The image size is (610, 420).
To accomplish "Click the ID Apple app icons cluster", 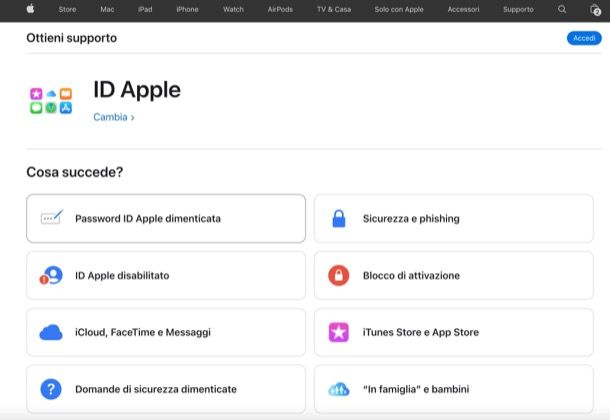I will [51, 101].
